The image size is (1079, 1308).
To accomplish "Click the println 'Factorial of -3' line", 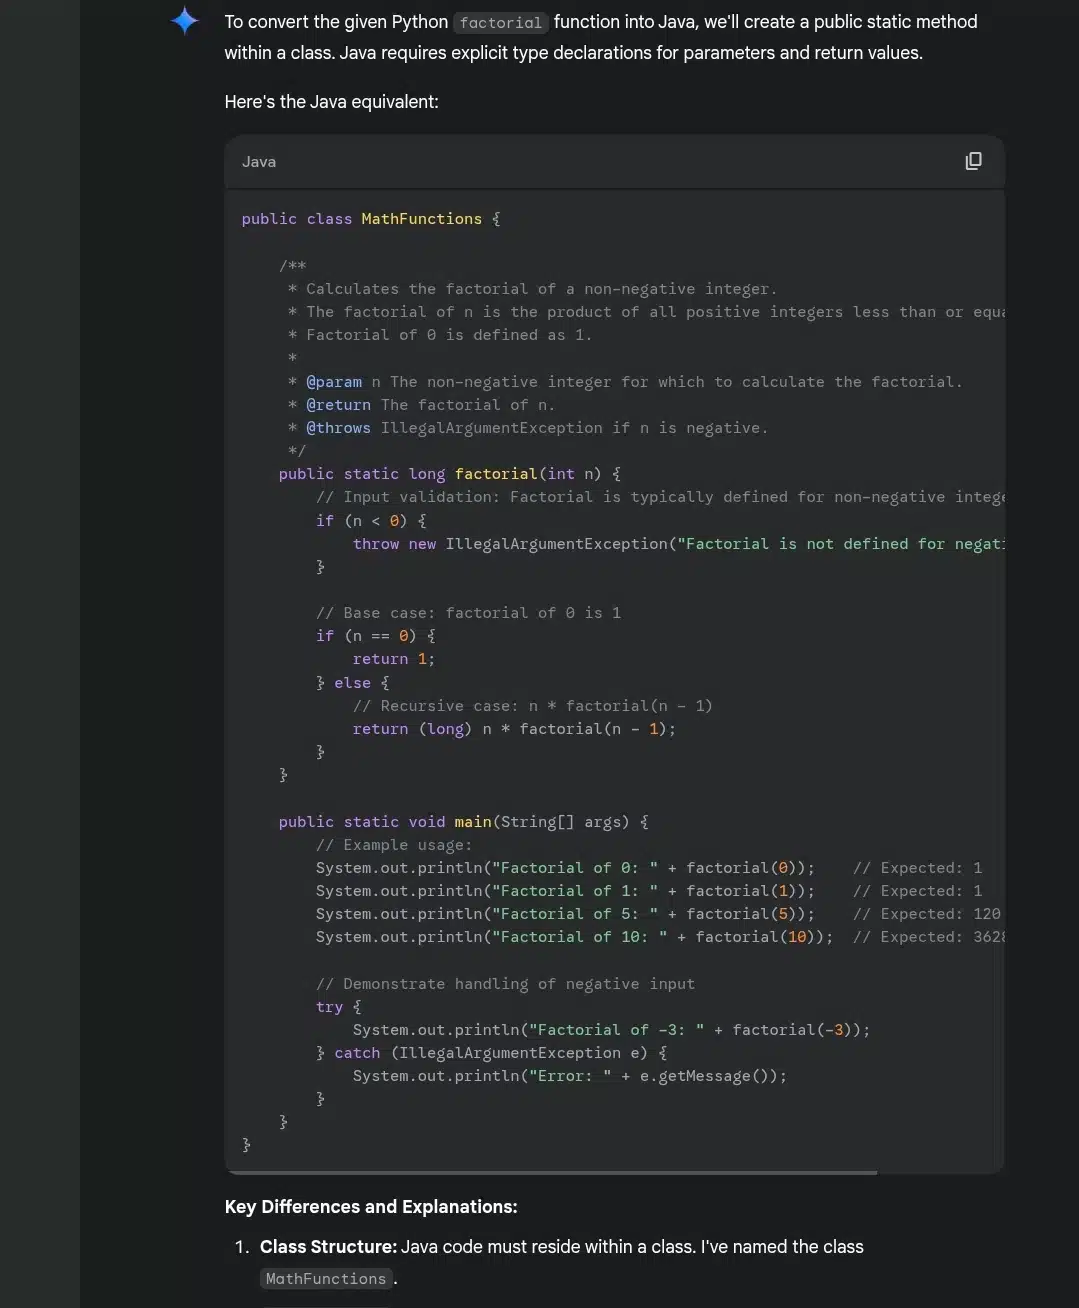I will (612, 1030).
